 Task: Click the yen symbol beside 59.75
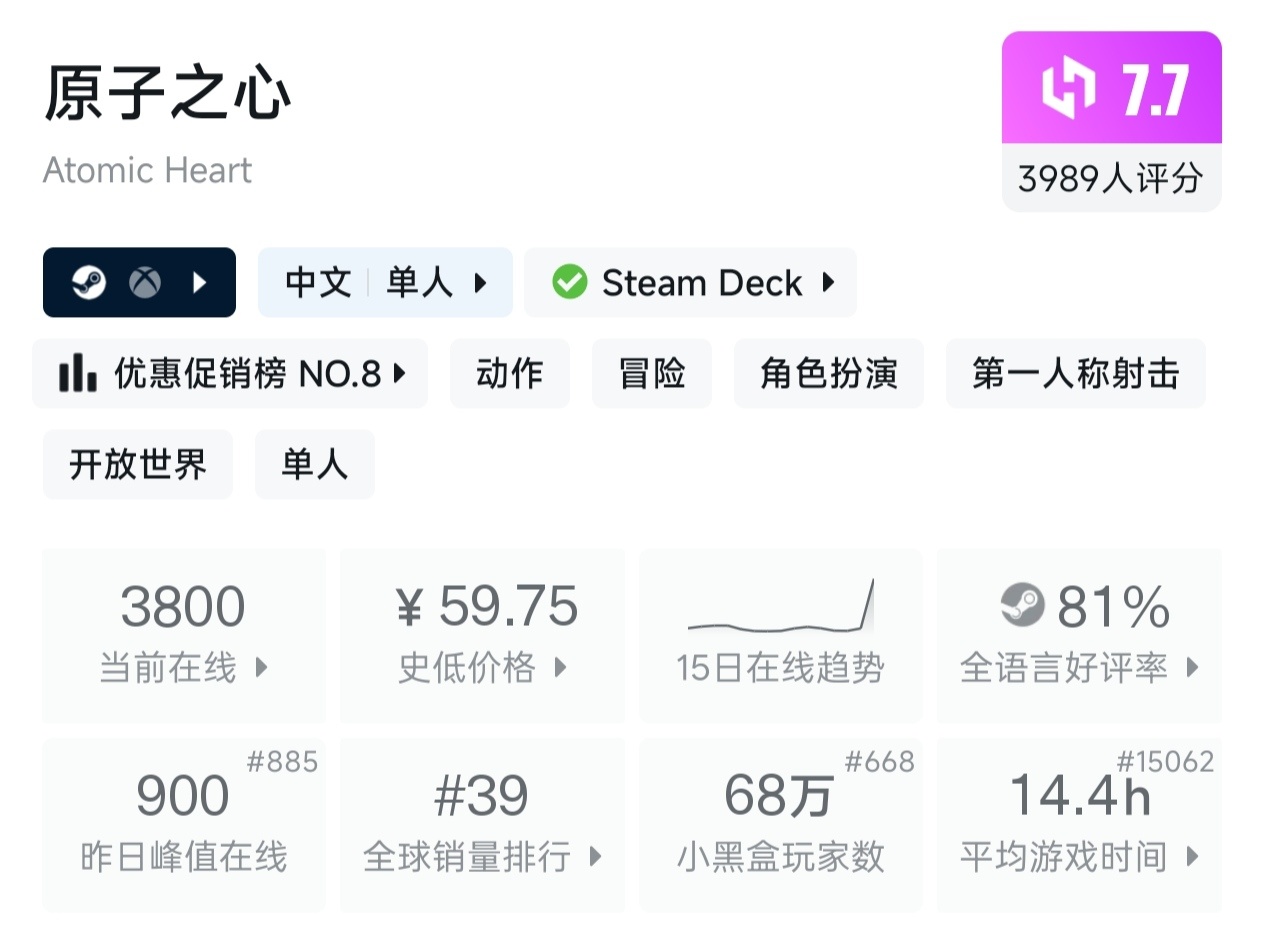pos(409,608)
